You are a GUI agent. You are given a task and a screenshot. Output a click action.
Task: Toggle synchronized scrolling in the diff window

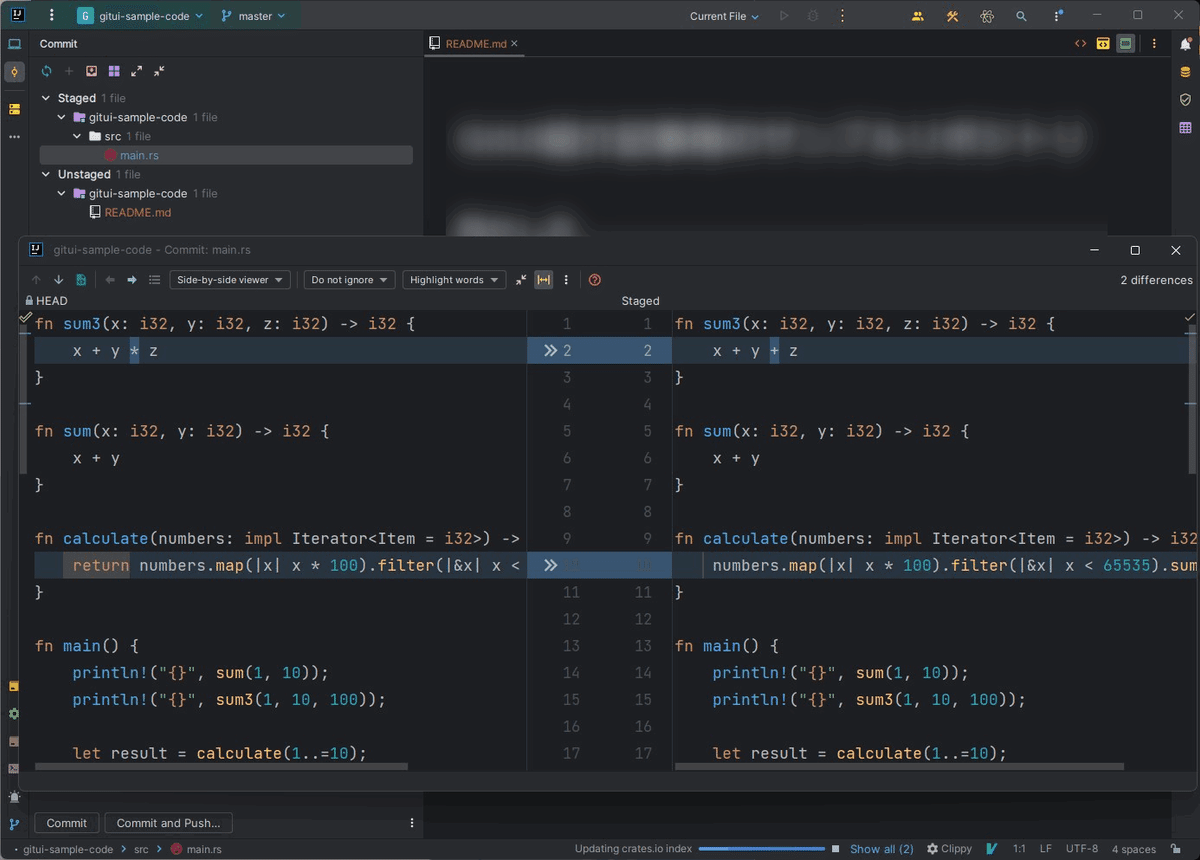(x=543, y=280)
